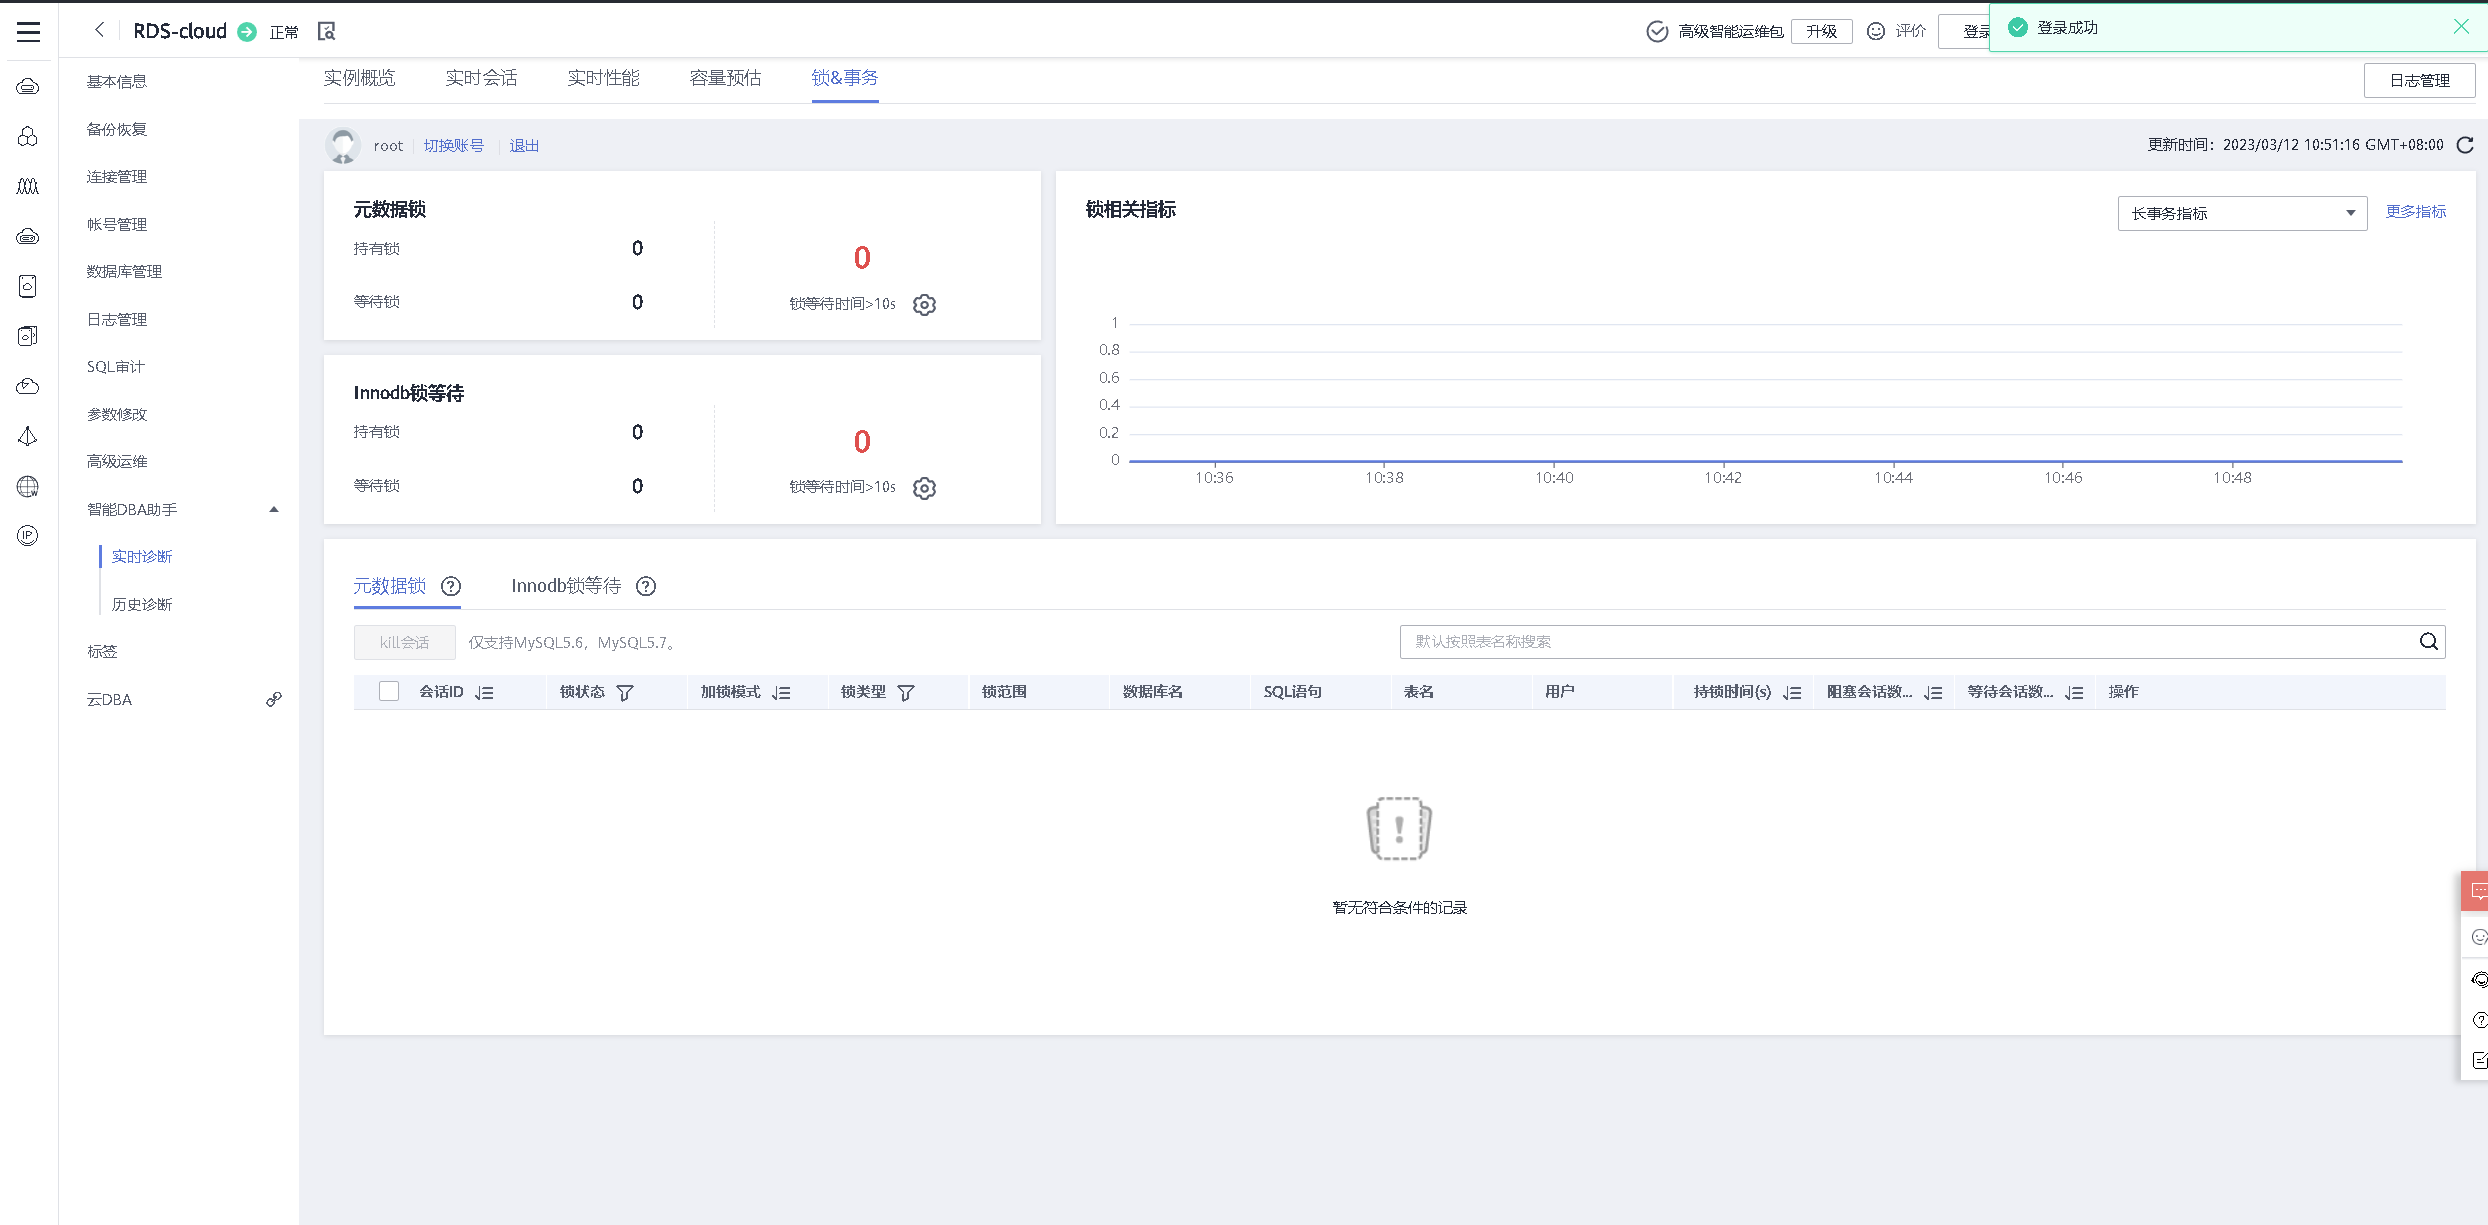Click help icon beside Innodb锁等待 tab
This screenshot has height=1225, width=2488.
click(x=646, y=586)
